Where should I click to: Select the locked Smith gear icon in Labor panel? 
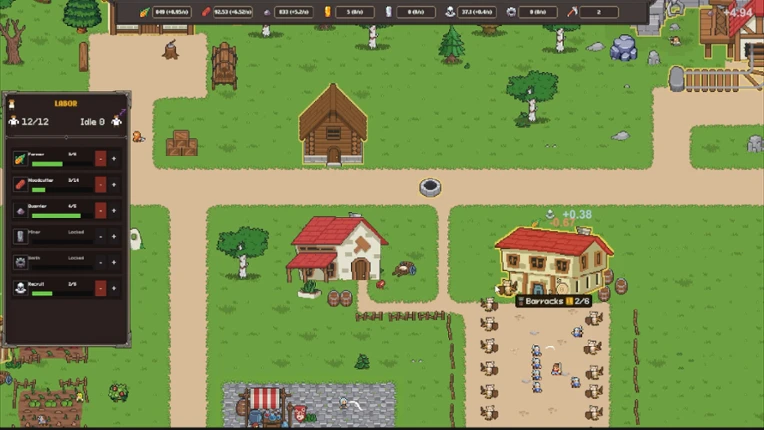20,262
